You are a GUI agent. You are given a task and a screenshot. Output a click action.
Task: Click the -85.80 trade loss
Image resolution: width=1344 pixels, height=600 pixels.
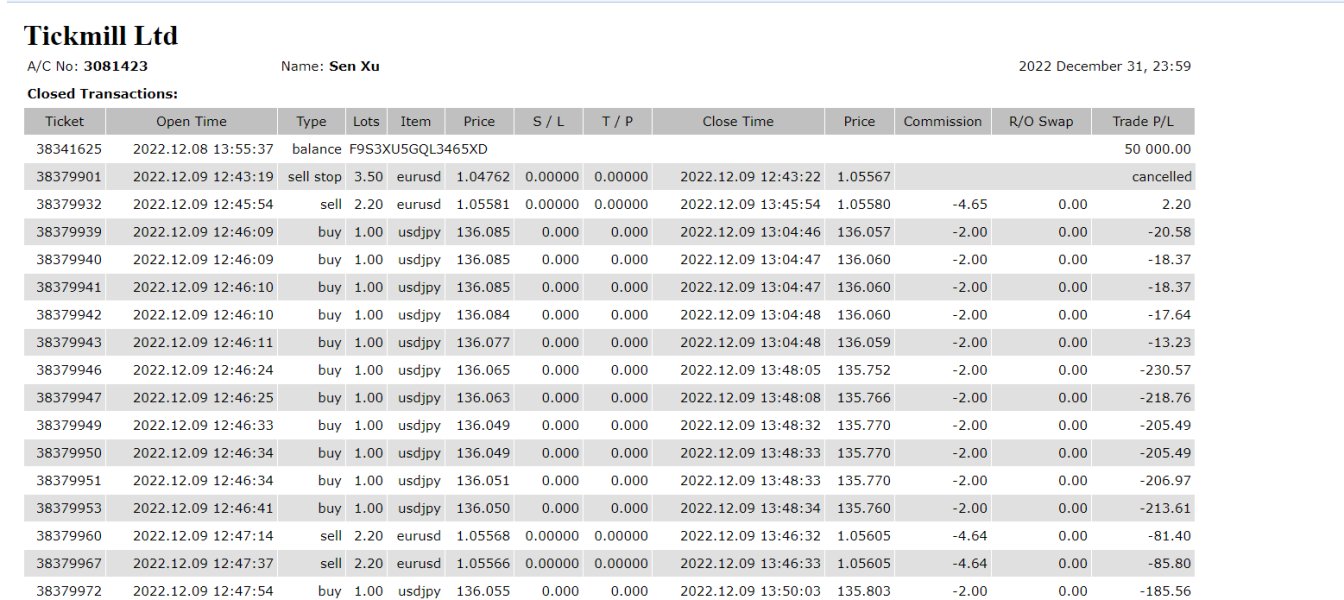point(1170,564)
